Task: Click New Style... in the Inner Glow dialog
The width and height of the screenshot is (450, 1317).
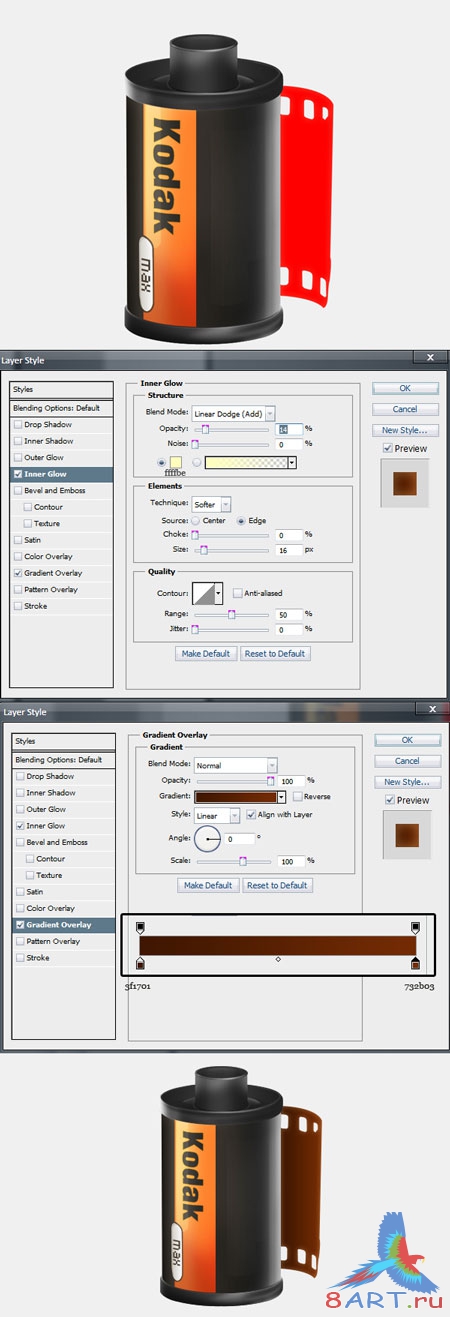Action: point(405,430)
